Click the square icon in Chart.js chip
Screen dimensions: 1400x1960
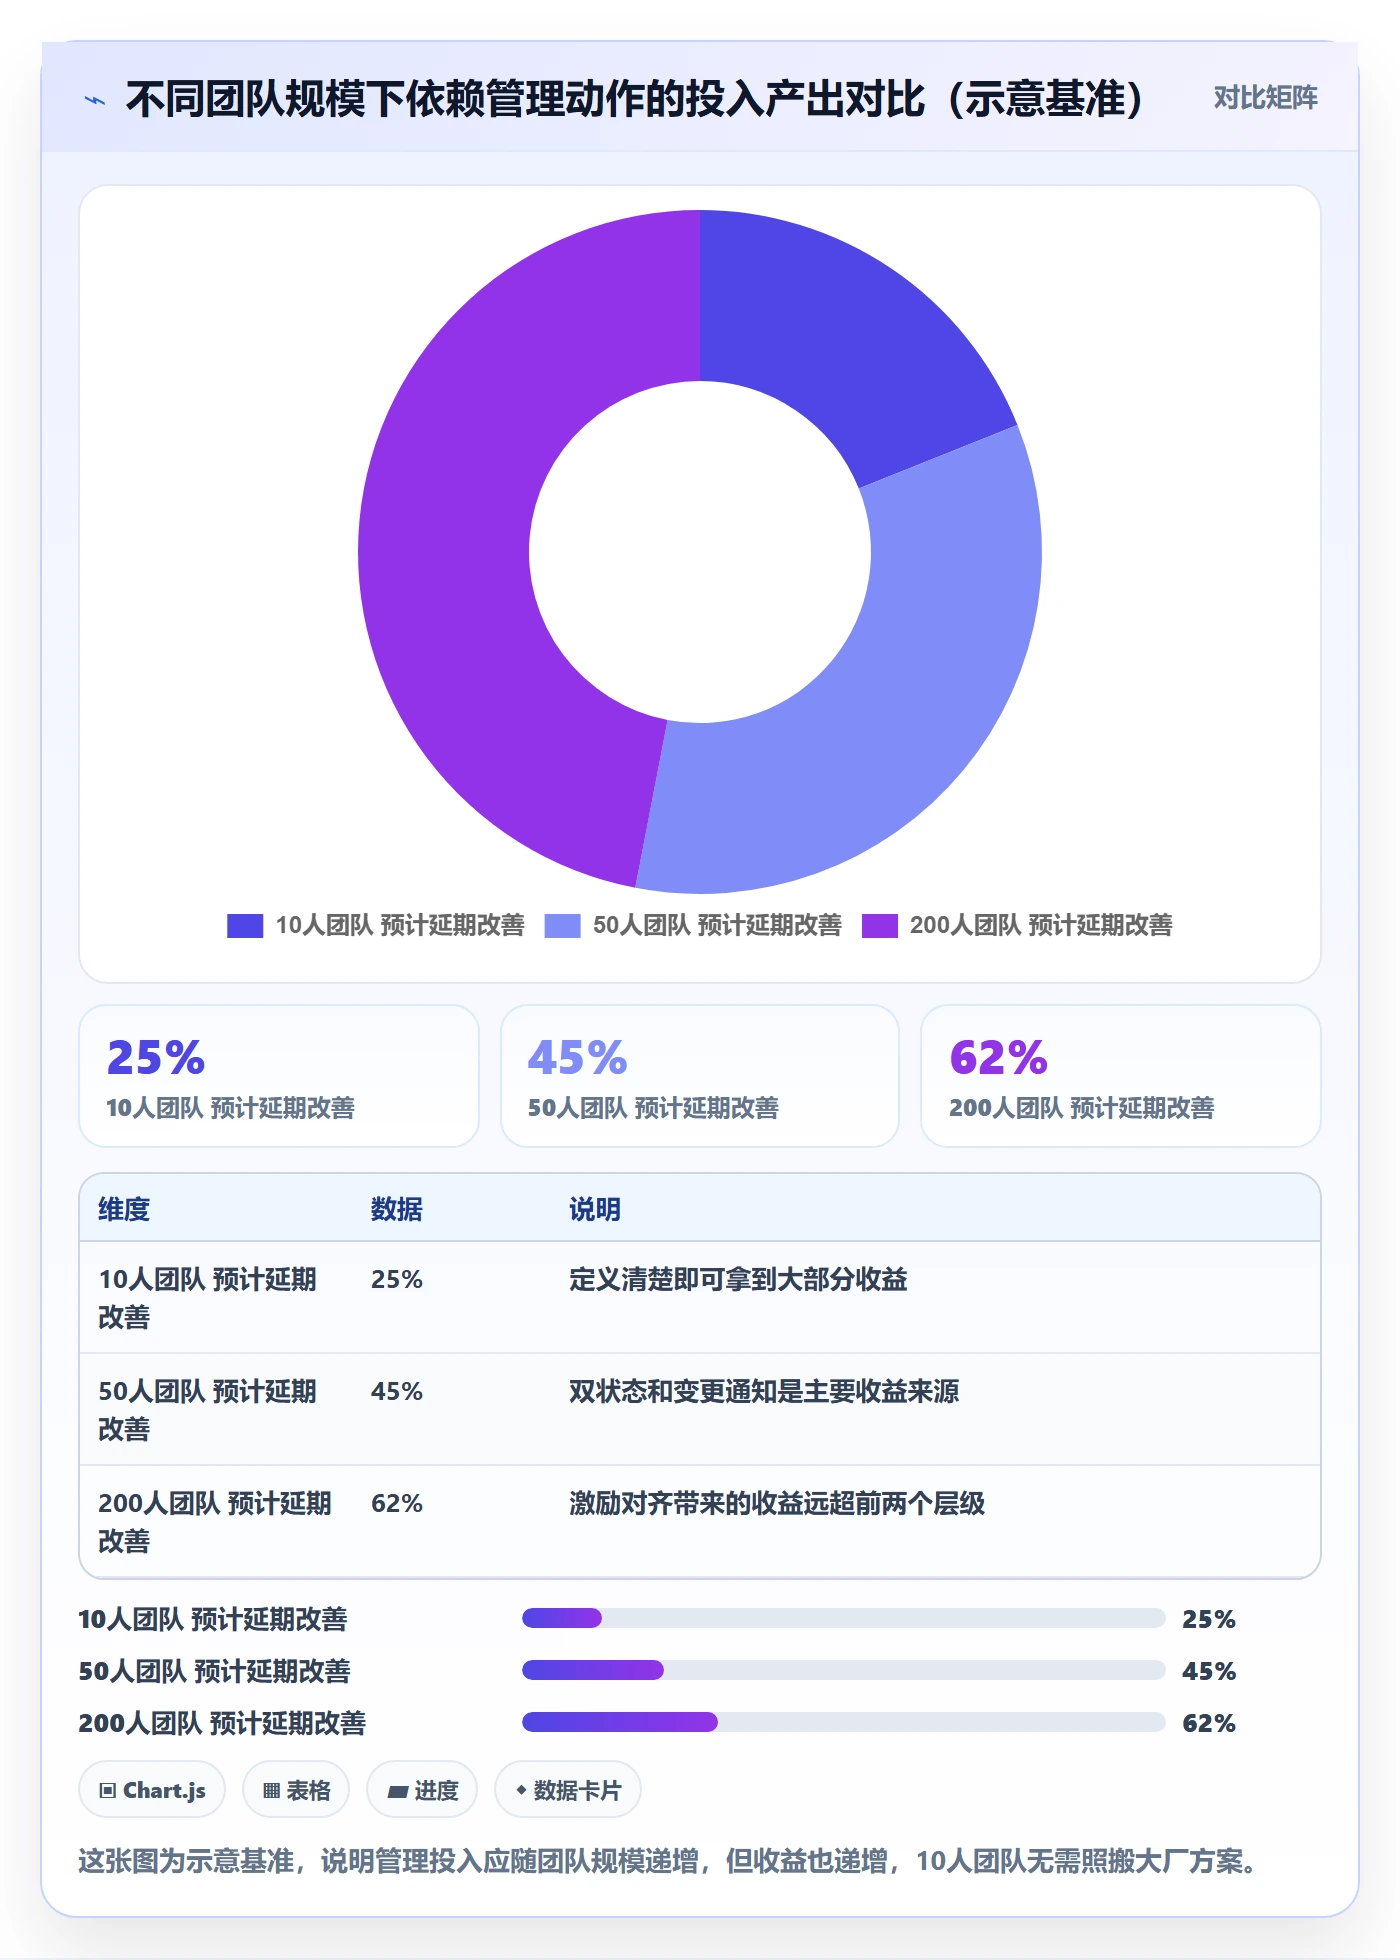point(108,1791)
